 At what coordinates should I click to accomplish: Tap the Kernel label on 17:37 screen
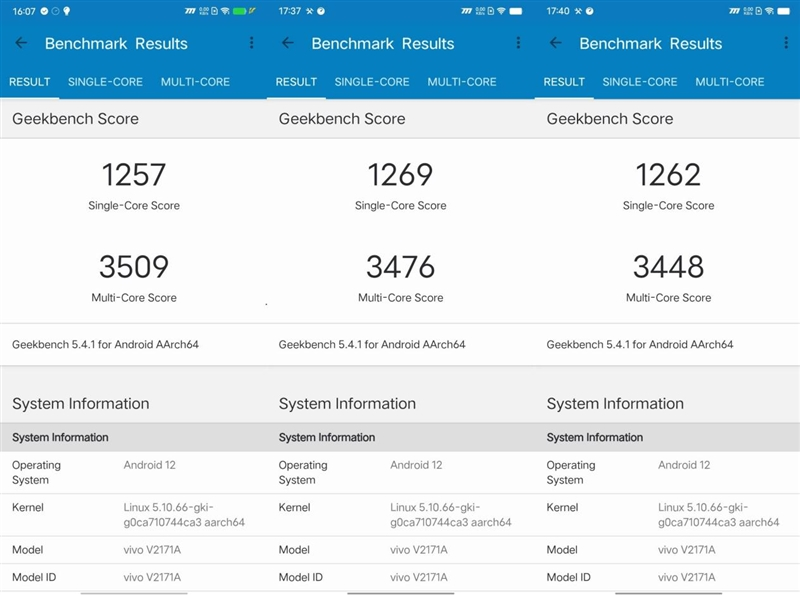[294, 507]
